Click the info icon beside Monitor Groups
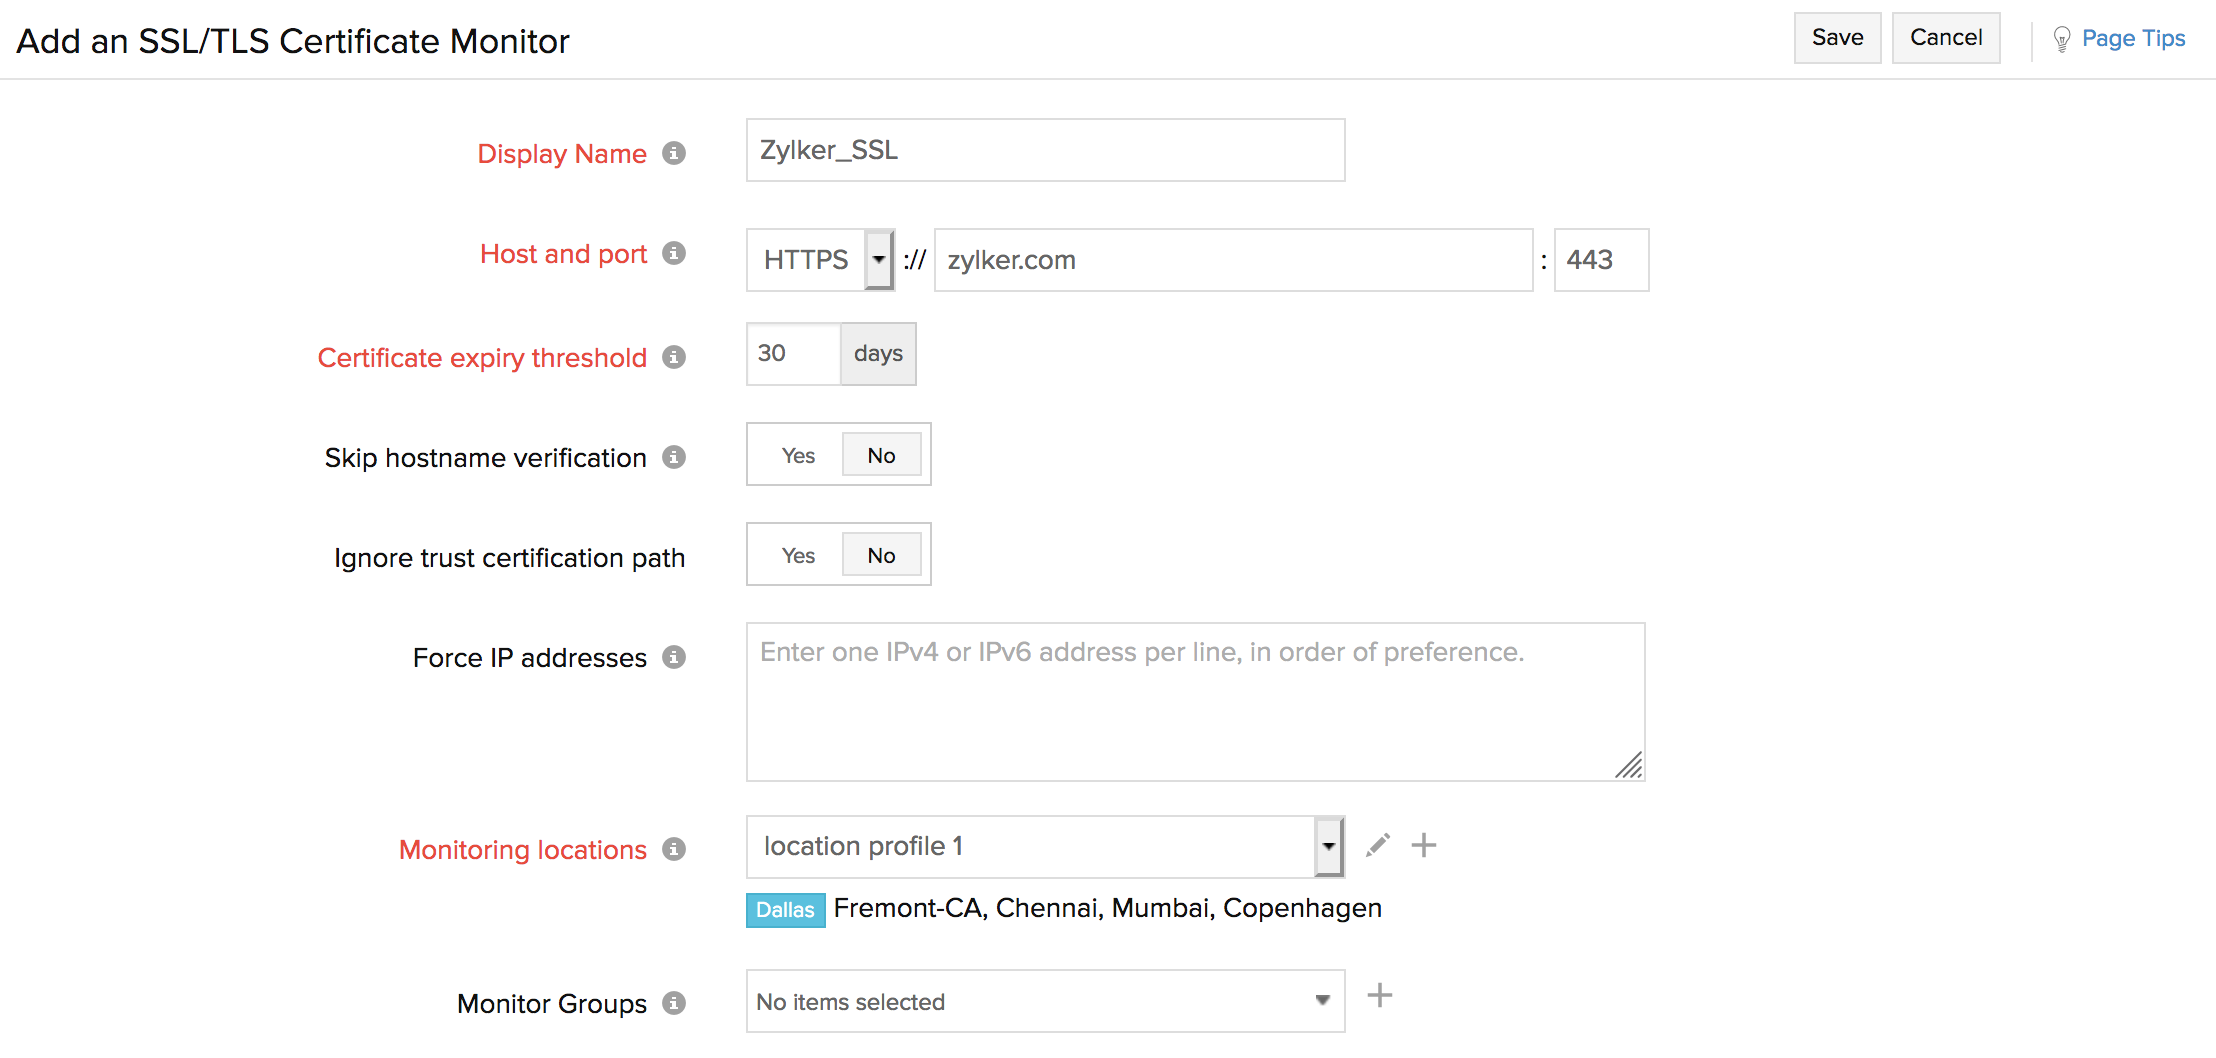2216x1058 pixels. tap(674, 1003)
